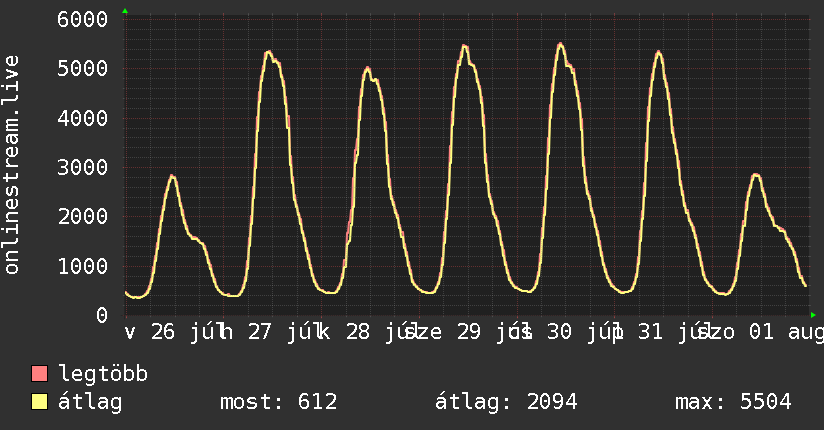The height and width of the screenshot is (430, 824).
Task: Click the 'cs 30 júl' date label
Action: point(565,332)
